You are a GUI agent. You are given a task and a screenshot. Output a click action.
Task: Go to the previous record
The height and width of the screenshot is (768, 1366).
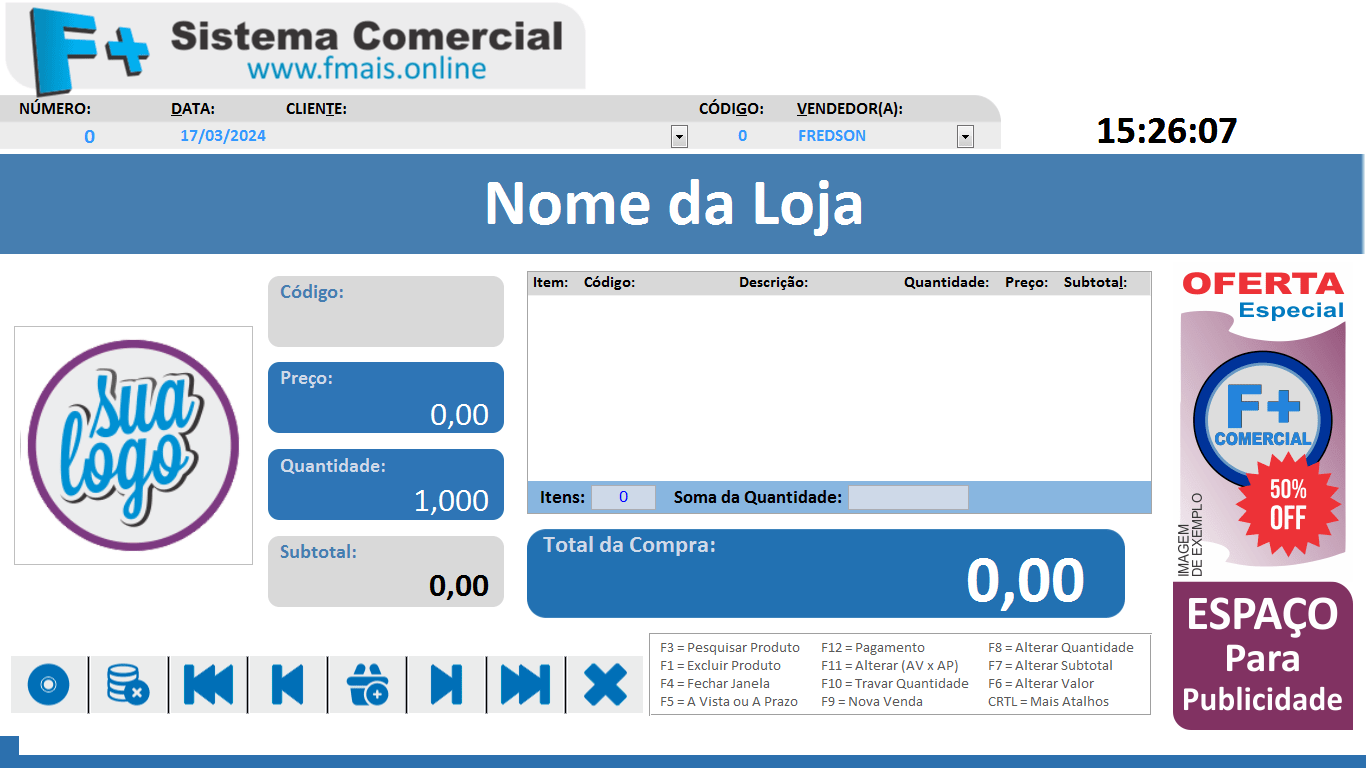(287, 685)
